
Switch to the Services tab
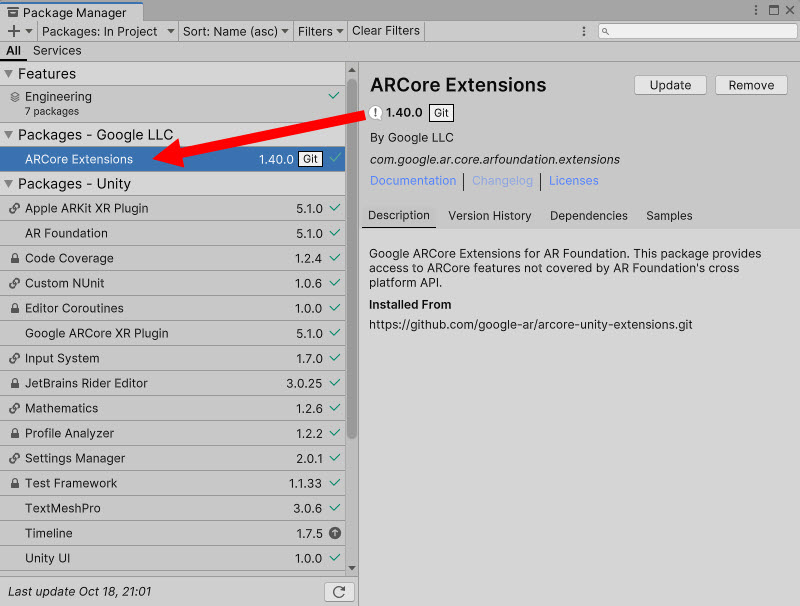[57, 50]
